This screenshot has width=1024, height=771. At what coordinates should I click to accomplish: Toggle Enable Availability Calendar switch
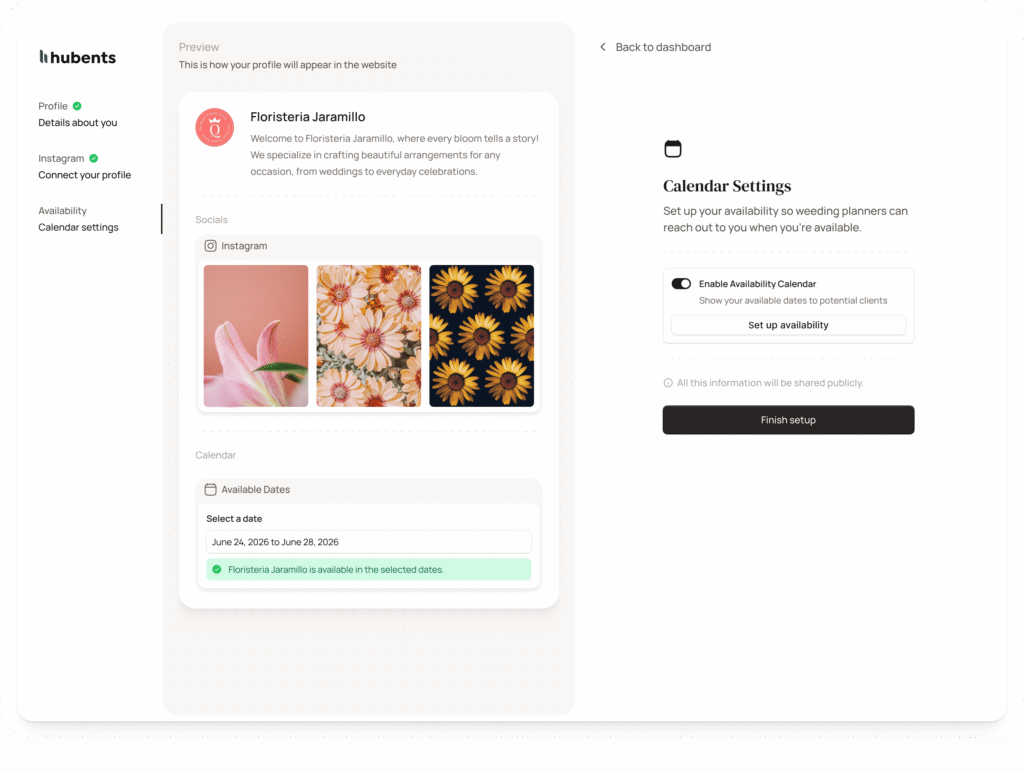click(x=681, y=284)
